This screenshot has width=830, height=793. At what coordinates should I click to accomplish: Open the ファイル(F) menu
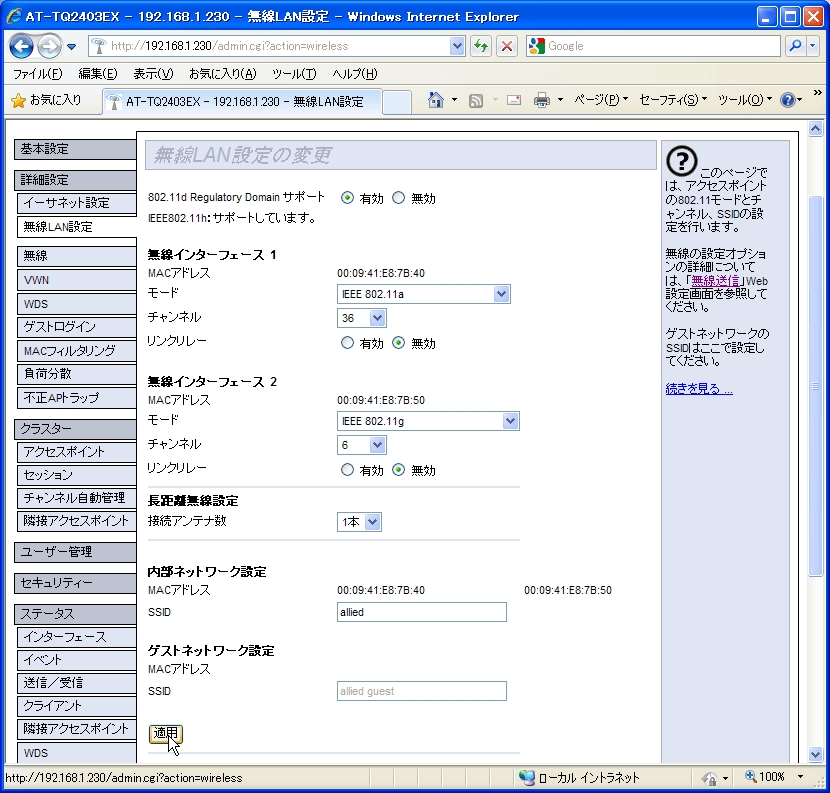38,74
